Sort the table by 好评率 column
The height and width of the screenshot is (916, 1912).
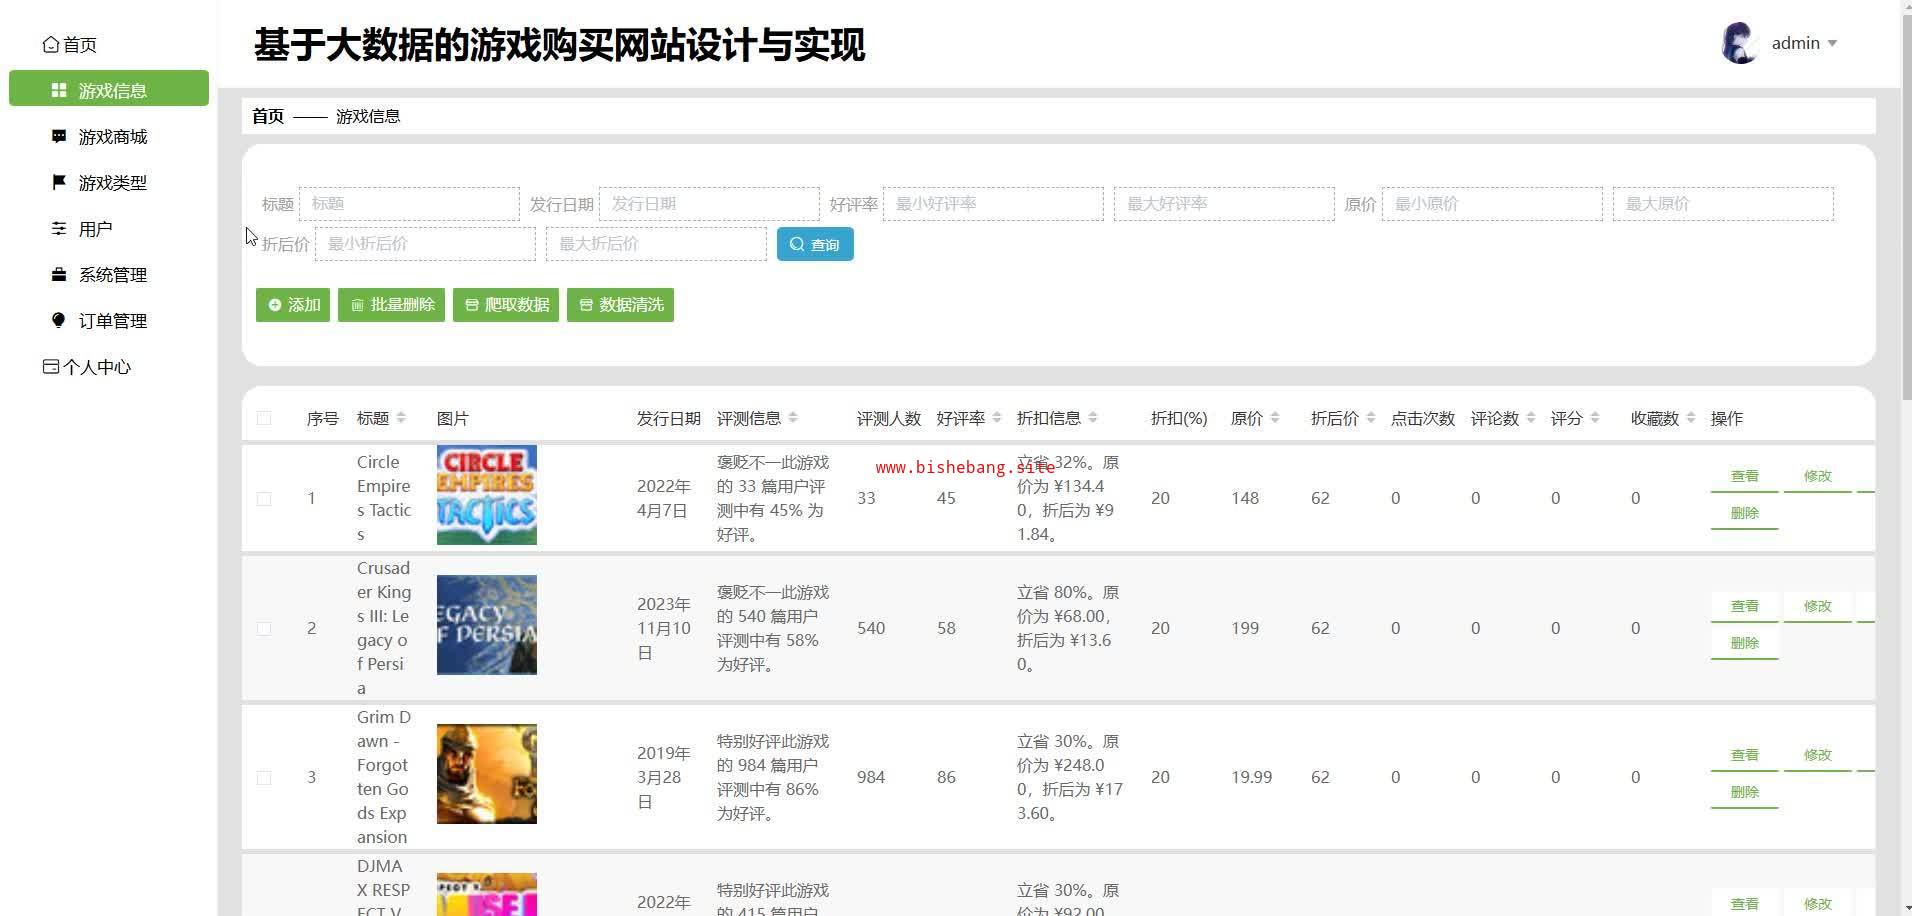pyautogui.click(x=996, y=418)
